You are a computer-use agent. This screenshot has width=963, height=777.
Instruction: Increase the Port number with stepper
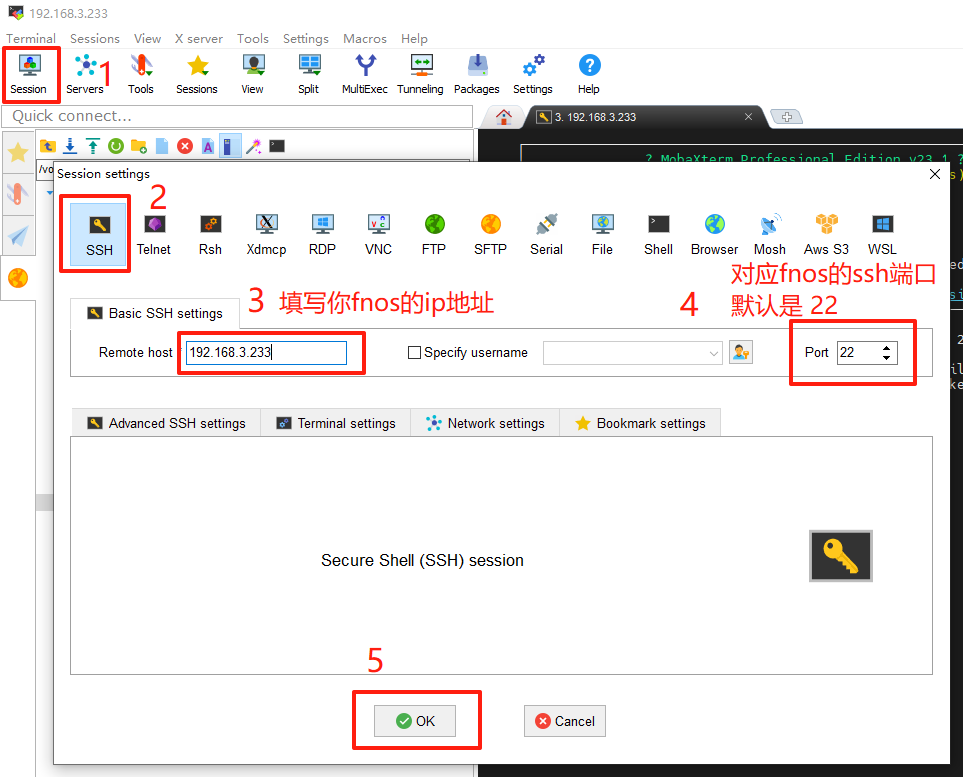point(886,348)
